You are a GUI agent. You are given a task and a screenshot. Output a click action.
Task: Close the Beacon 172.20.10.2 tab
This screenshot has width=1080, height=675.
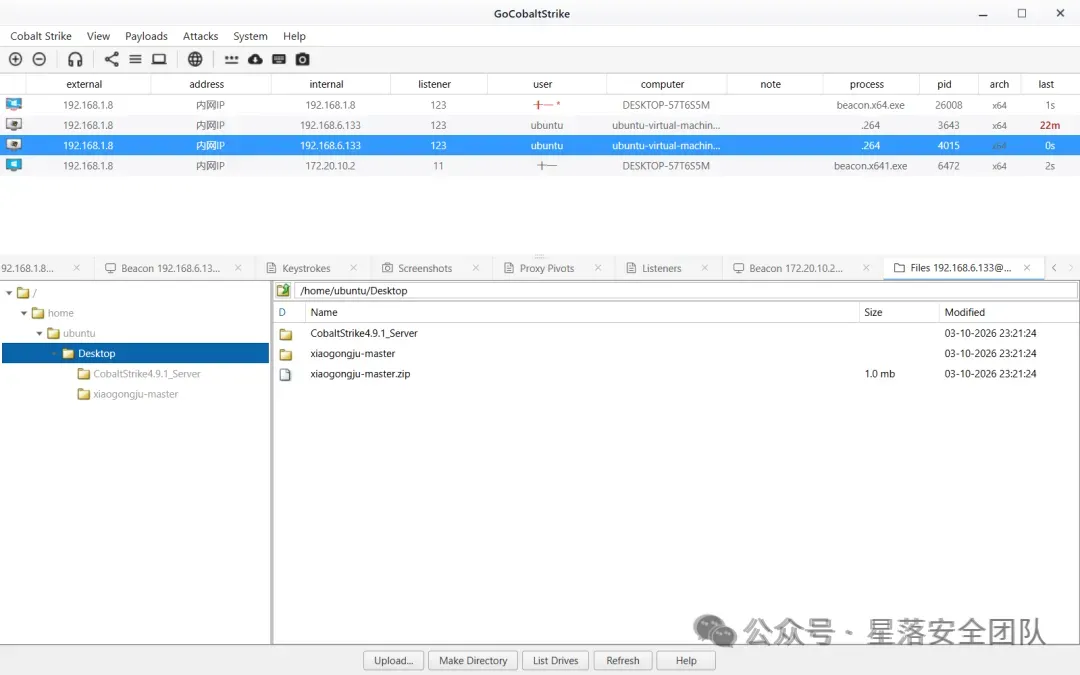(866, 268)
